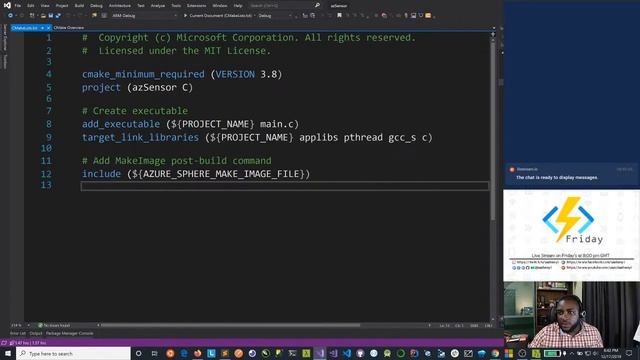The width and height of the screenshot is (640, 360).
Task: Click the yellow icon ending the toolbar
Action: coord(428,16)
